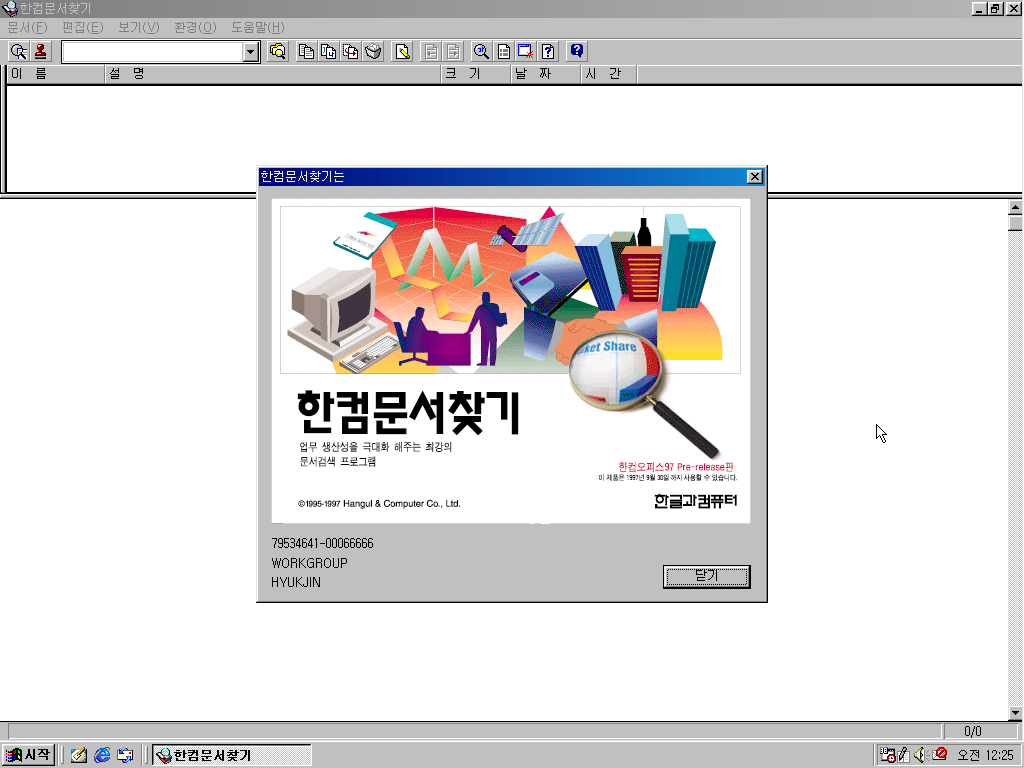
Task: Click the 닫기 button in about dialog
Action: pos(707,577)
